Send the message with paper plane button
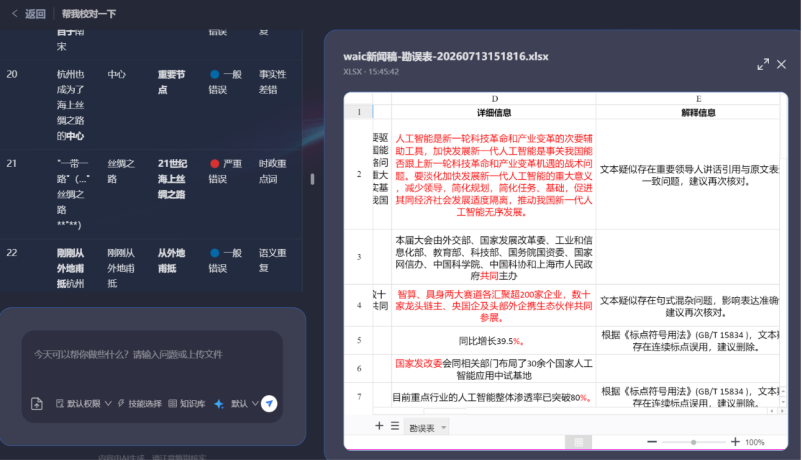Image resolution: width=802 pixels, height=460 pixels. click(x=269, y=404)
